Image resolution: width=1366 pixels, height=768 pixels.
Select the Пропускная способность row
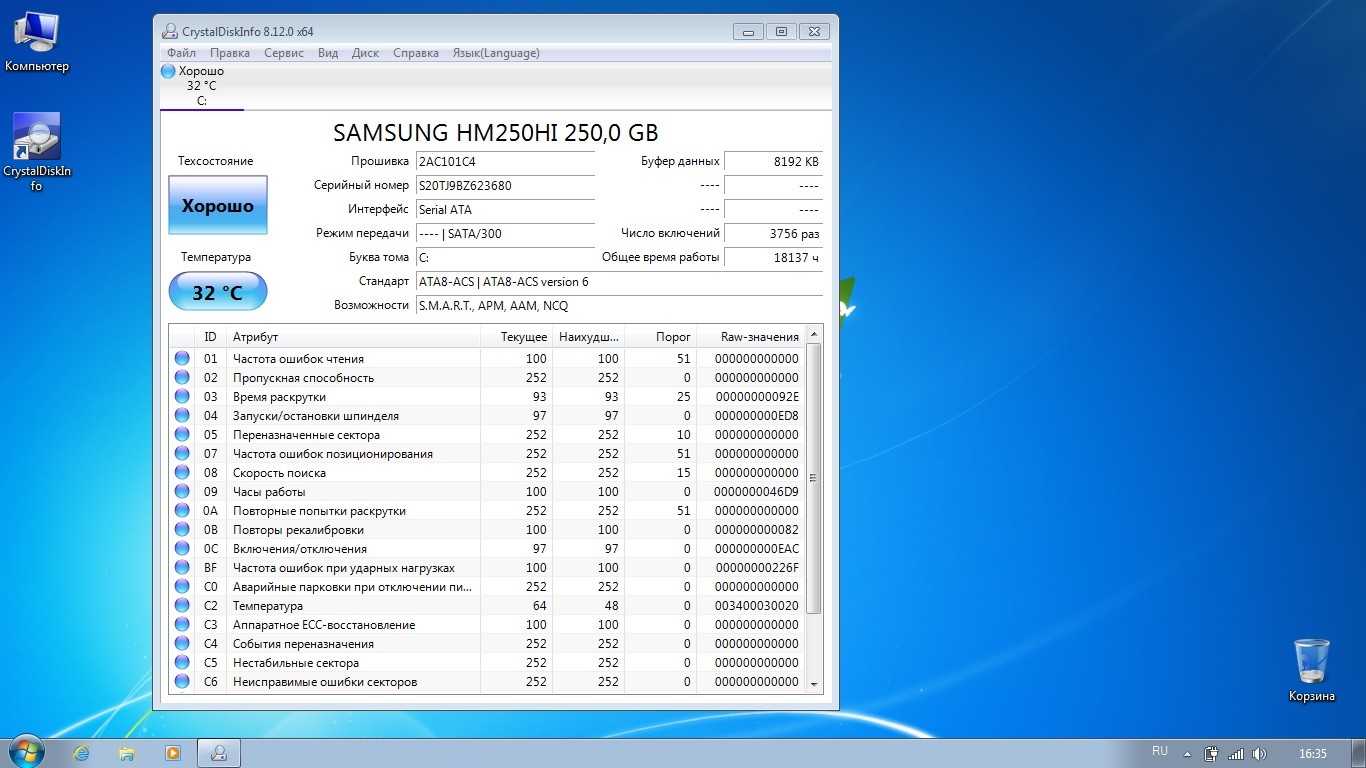click(x=486, y=377)
